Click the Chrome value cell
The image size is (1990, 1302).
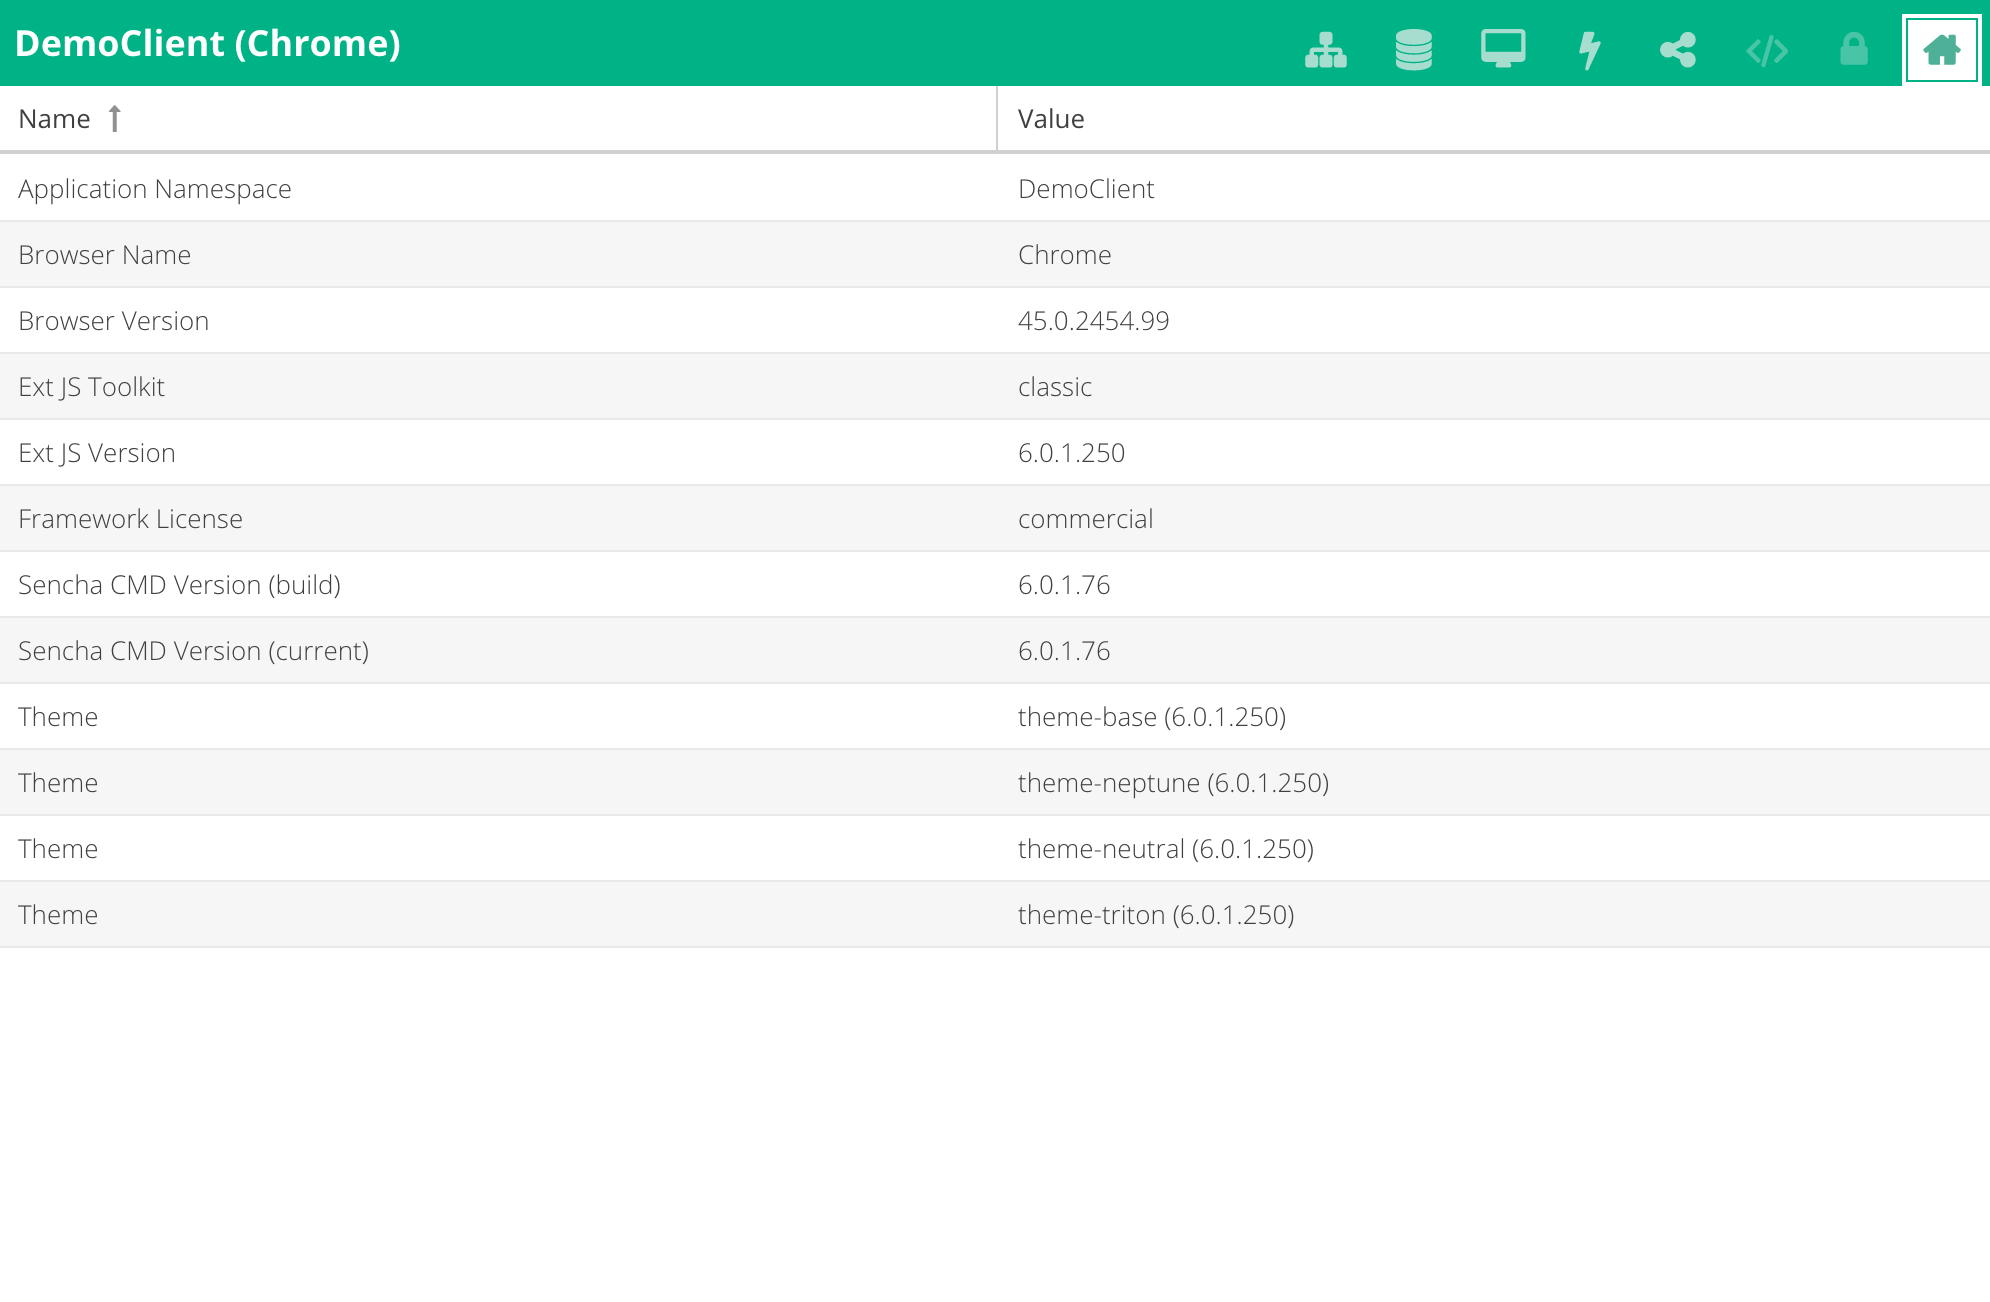[x=1494, y=254]
